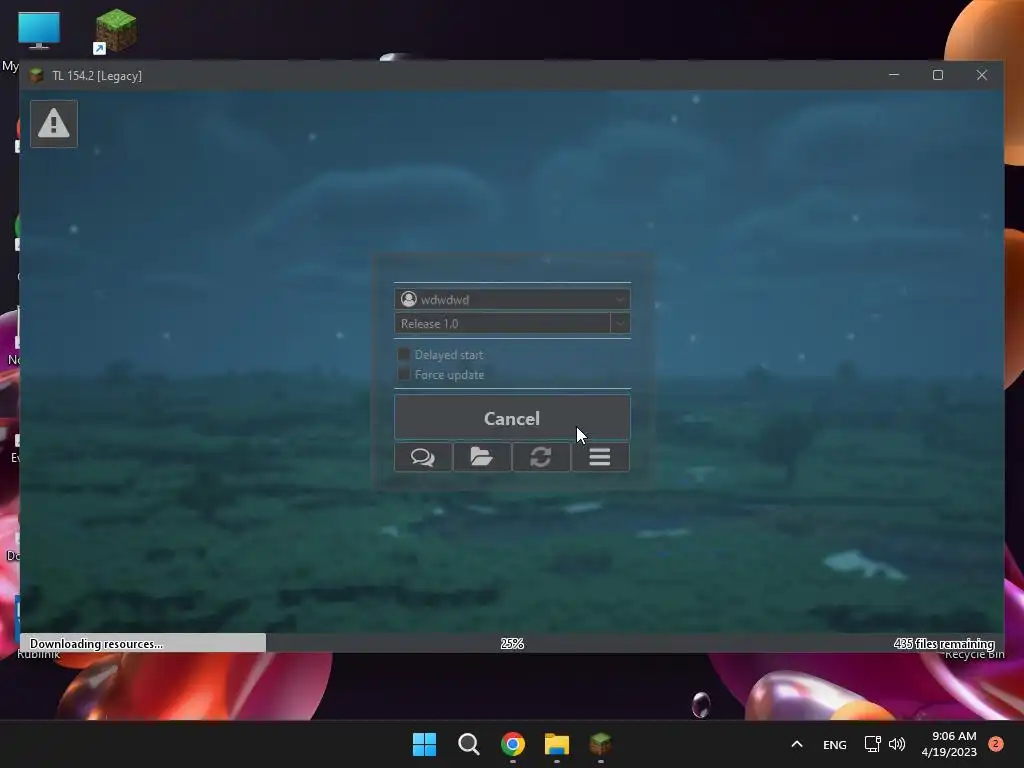Open File Explorer from the taskbar

click(557, 744)
